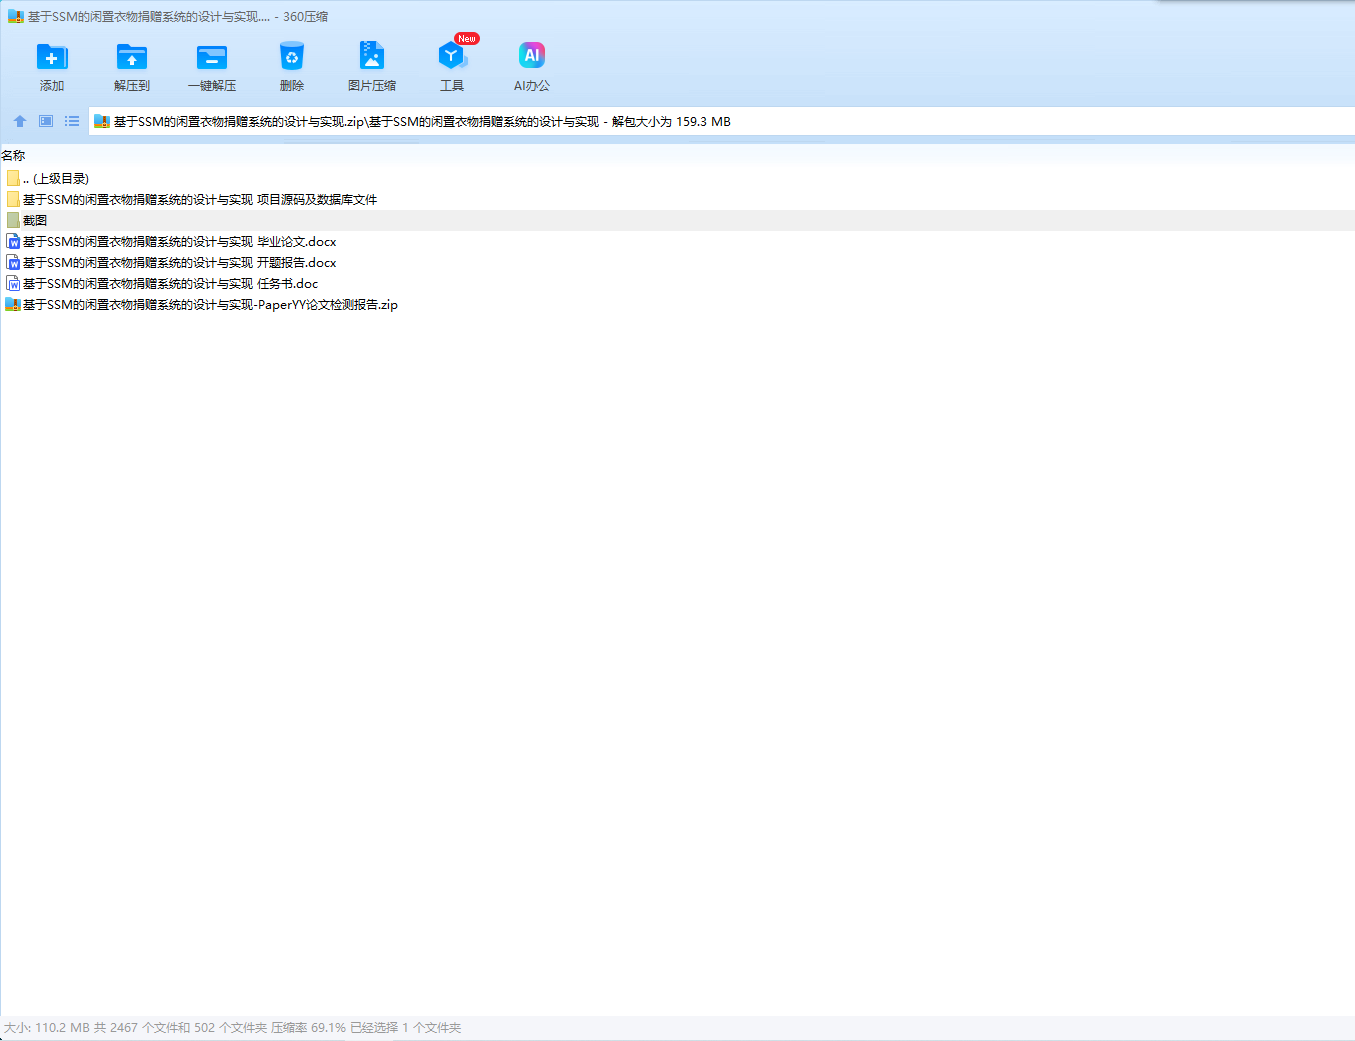Click the 360压缩 app icon in the title bar
The width and height of the screenshot is (1355, 1041).
coord(16,17)
